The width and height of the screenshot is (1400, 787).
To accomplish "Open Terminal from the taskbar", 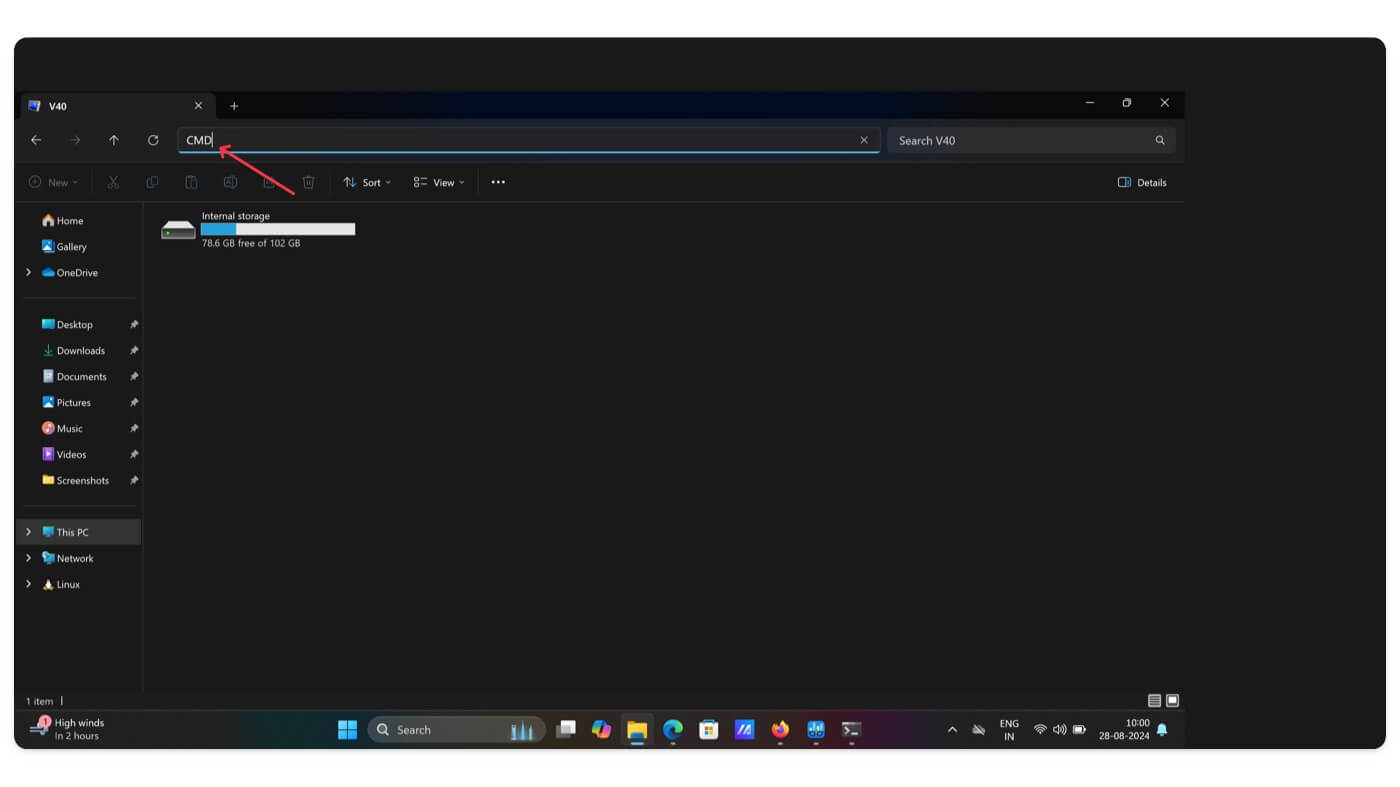I will point(851,730).
